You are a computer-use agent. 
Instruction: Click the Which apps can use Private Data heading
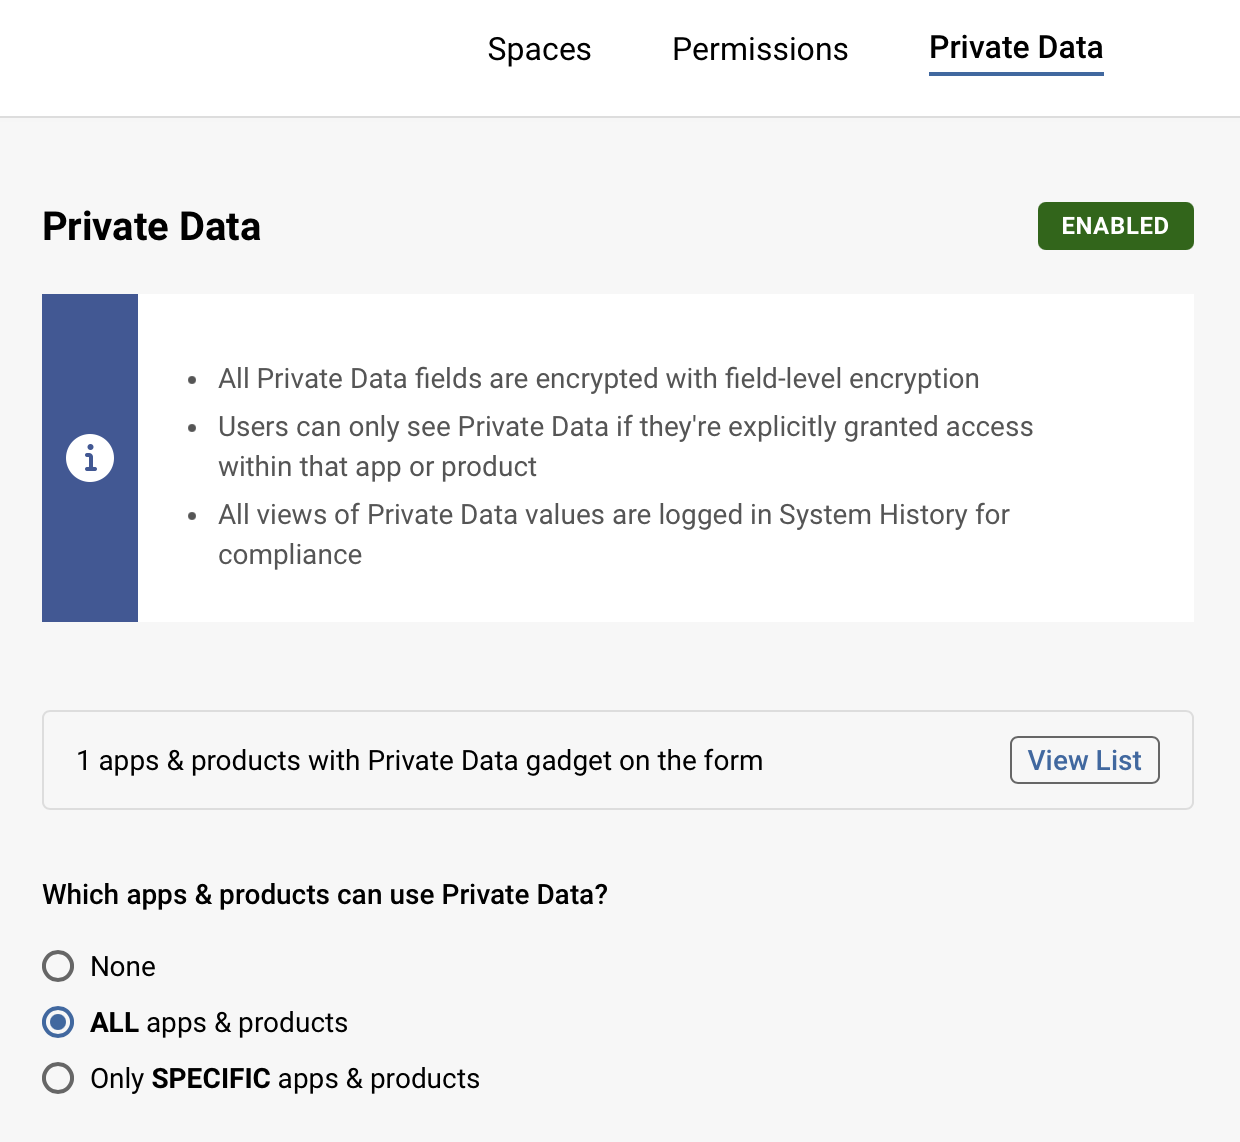pos(324,894)
